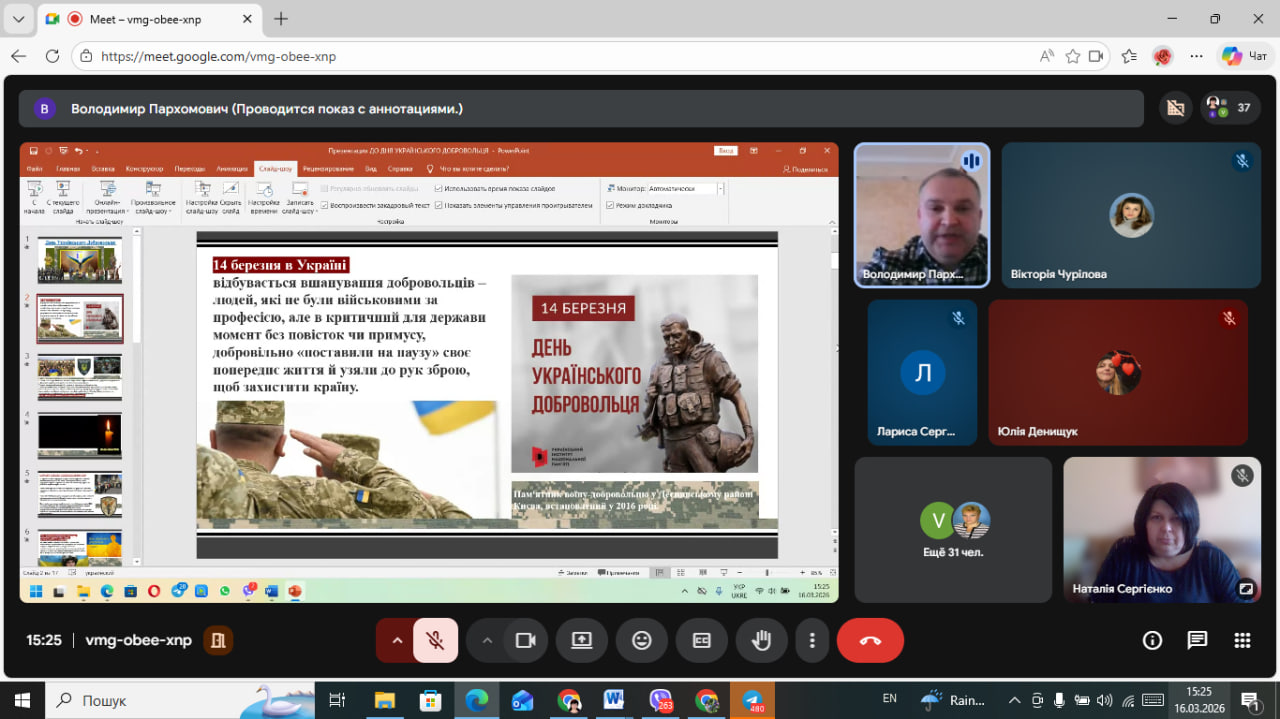This screenshot has height=719, width=1280.
Task: Raise hand in the meeting
Action: coord(762,641)
